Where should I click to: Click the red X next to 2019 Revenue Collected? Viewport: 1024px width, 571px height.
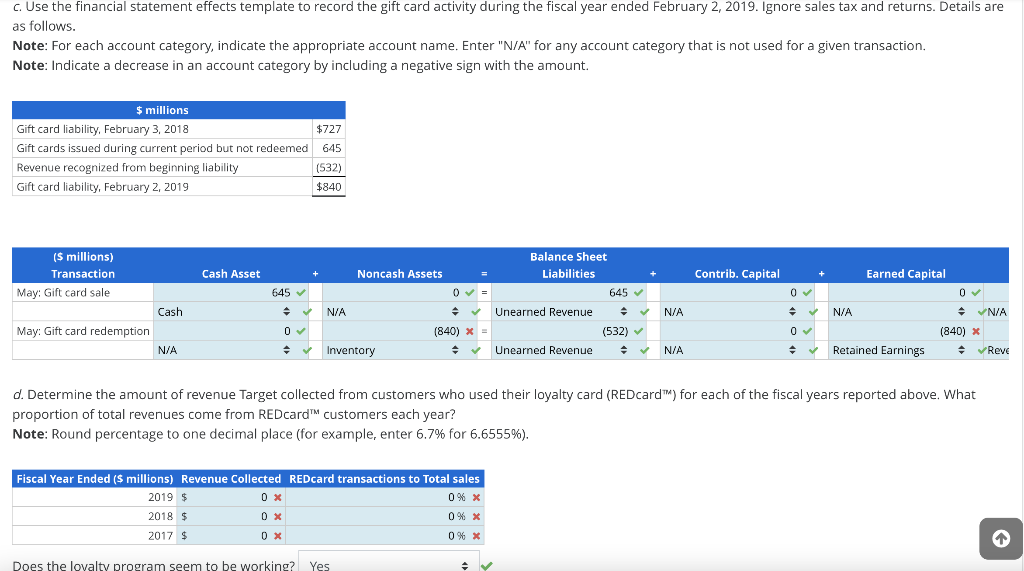(x=278, y=497)
